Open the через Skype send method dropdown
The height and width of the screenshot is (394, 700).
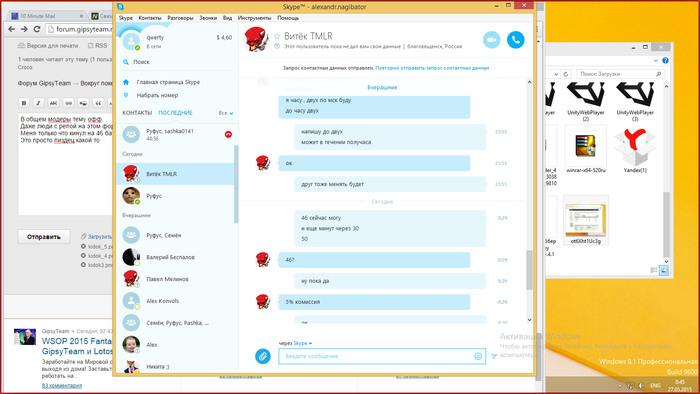(303, 343)
